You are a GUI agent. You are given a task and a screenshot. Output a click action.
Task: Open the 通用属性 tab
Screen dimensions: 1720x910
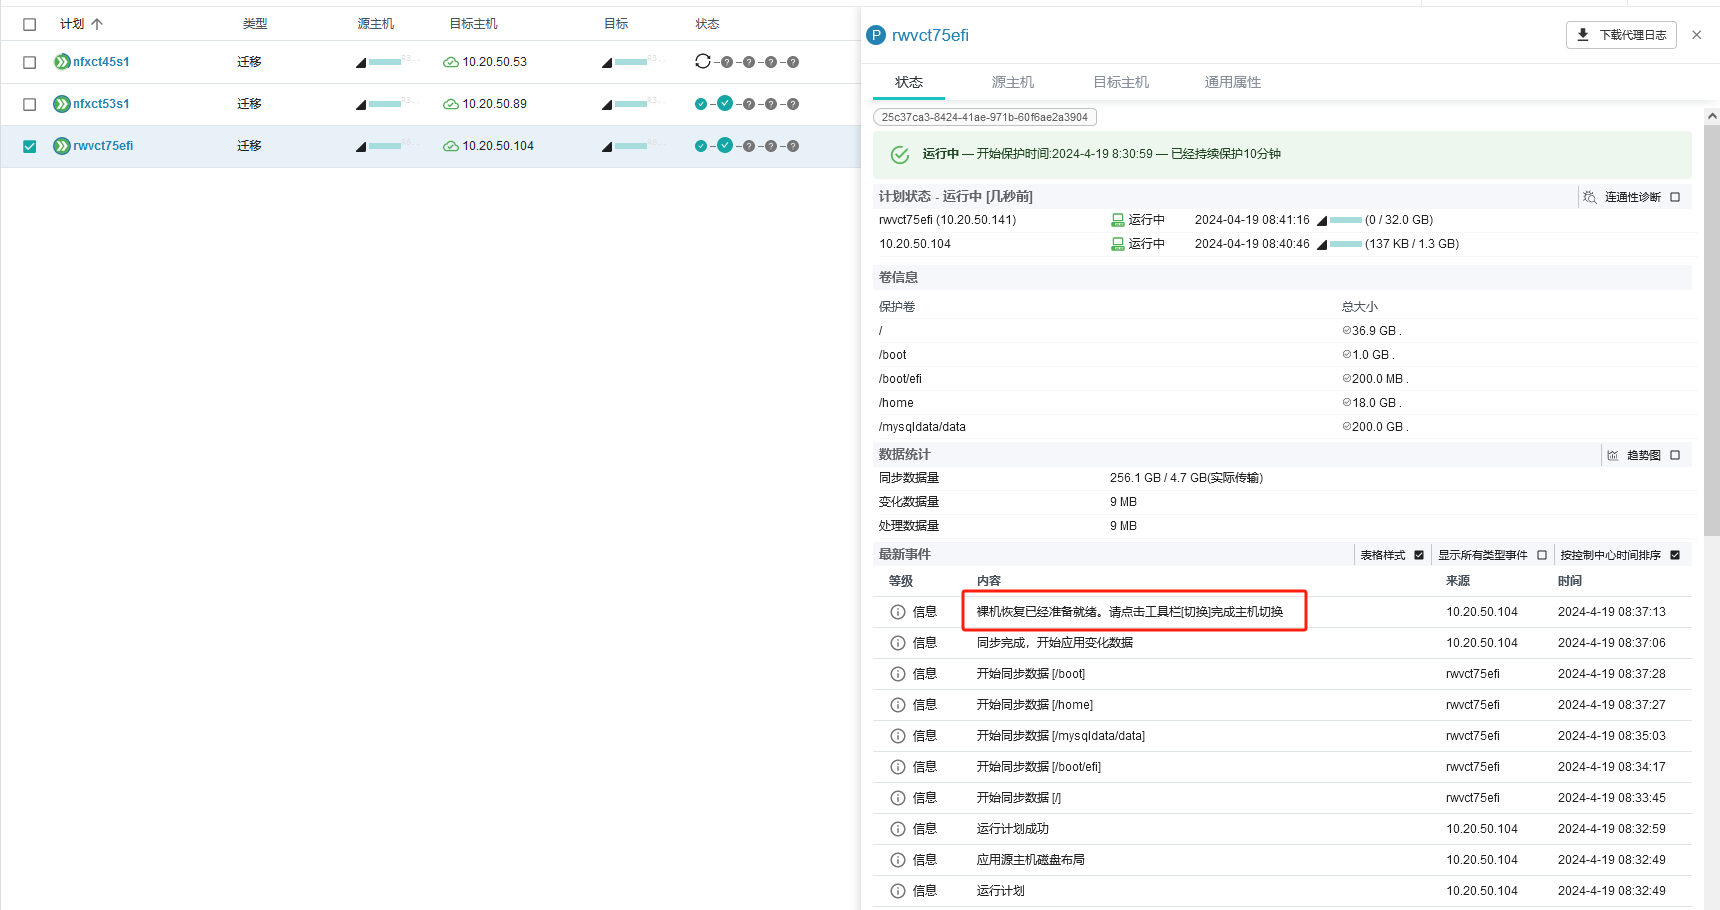pos(1232,82)
